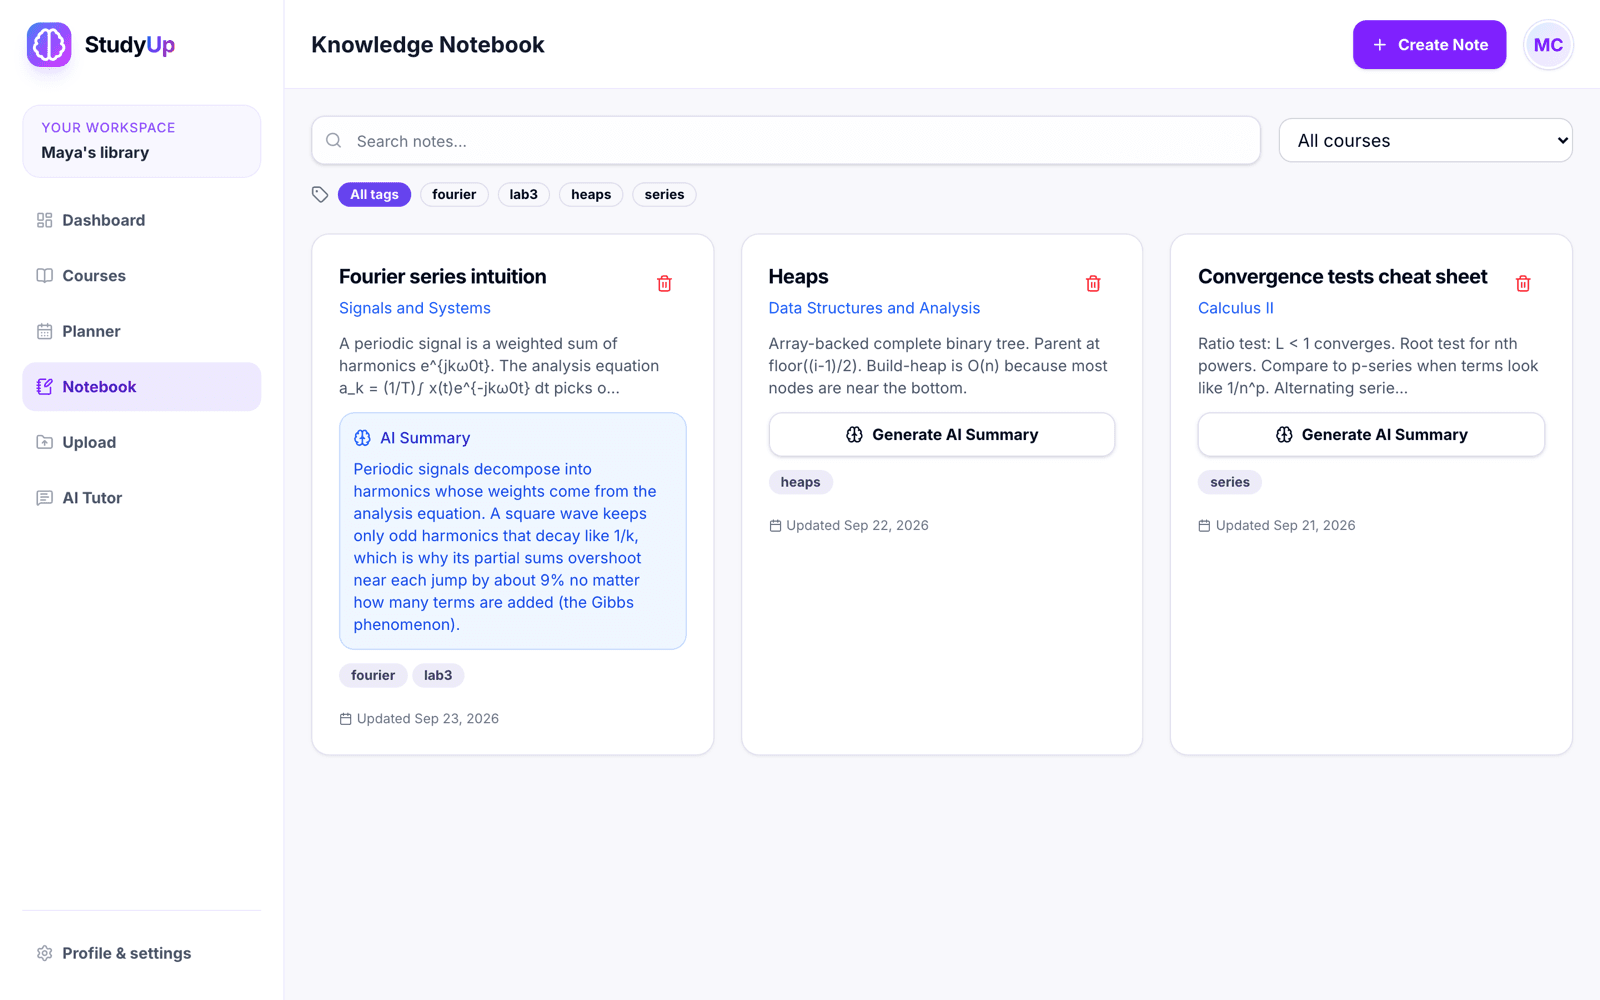Follow the Calculus II course link
The image size is (1600, 1000).
tap(1236, 308)
